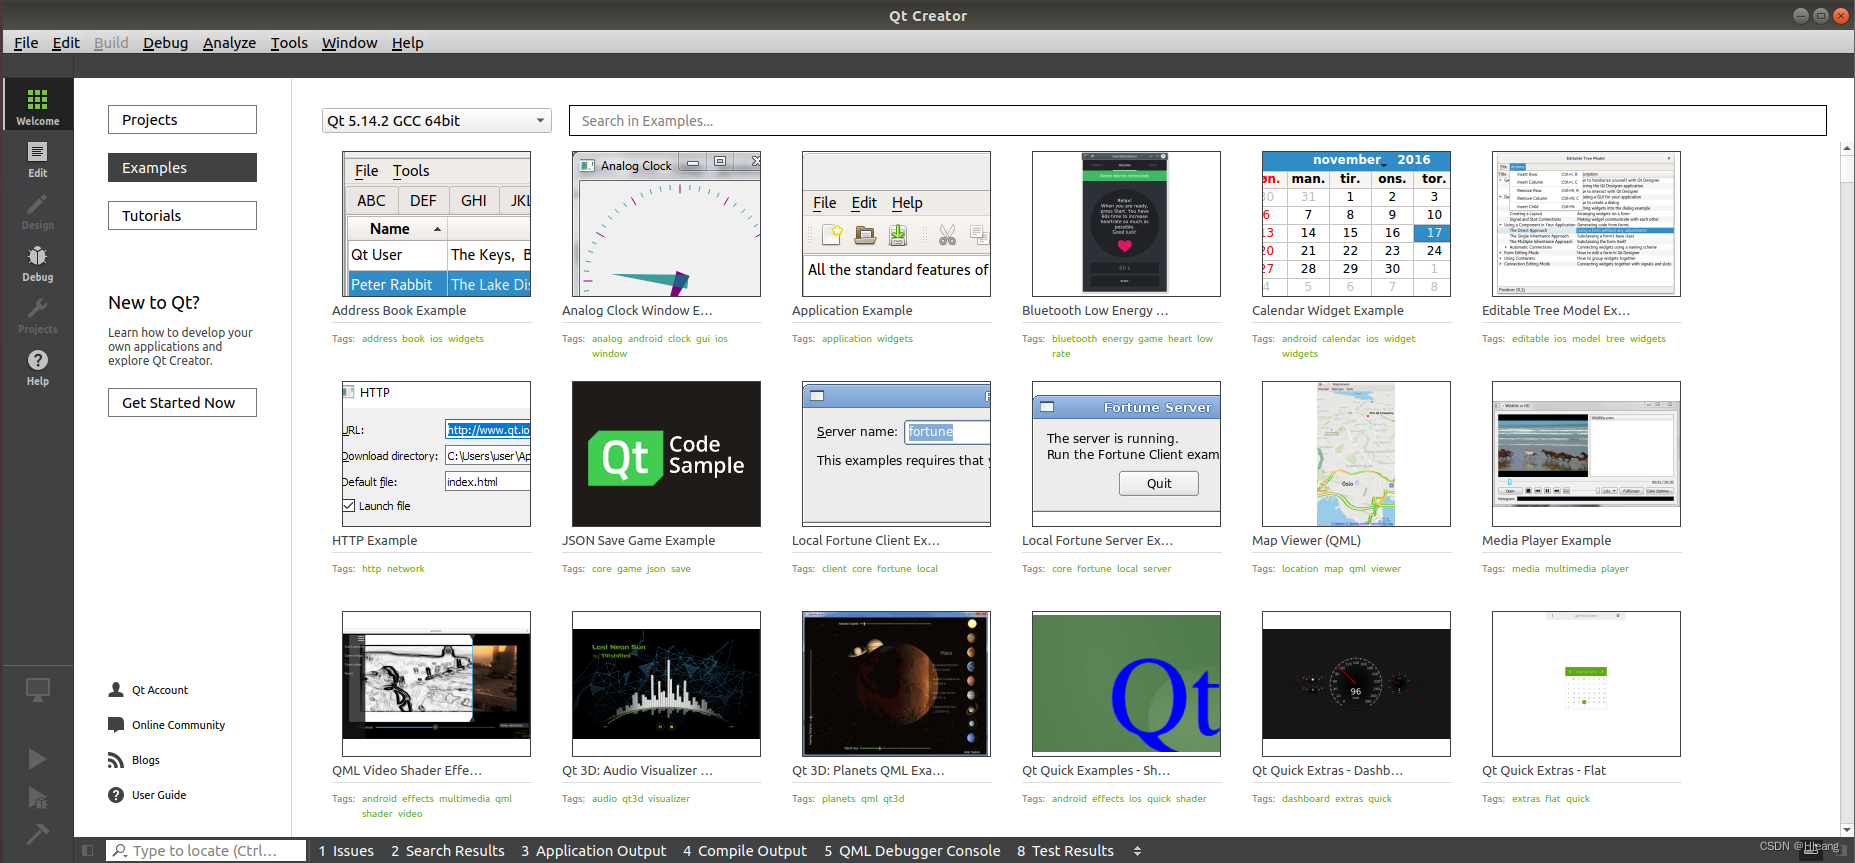This screenshot has height=863, width=1855.
Task: Open the Bluetooth Low Energy example thumbnail
Action: click(x=1126, y=224)
